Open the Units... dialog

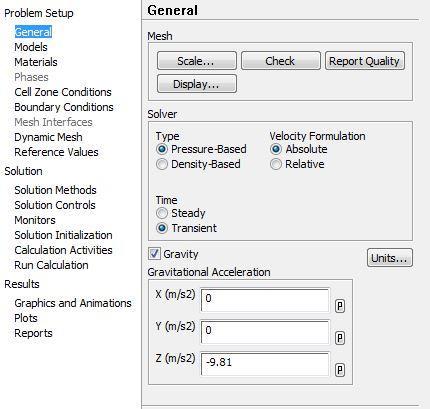(390, 258)
